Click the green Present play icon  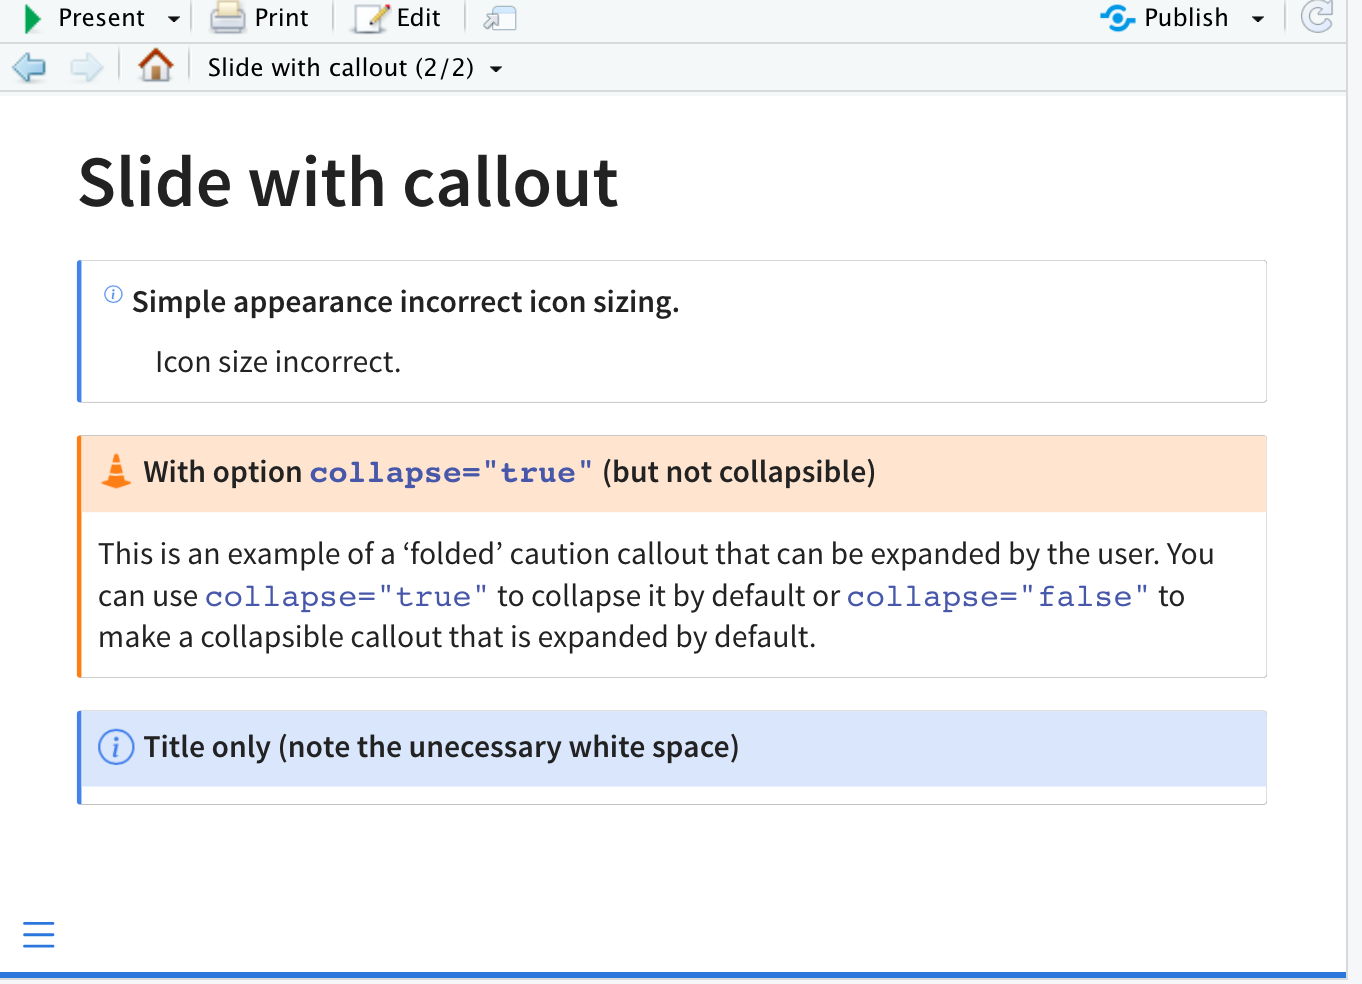click(x=32, y=18)
